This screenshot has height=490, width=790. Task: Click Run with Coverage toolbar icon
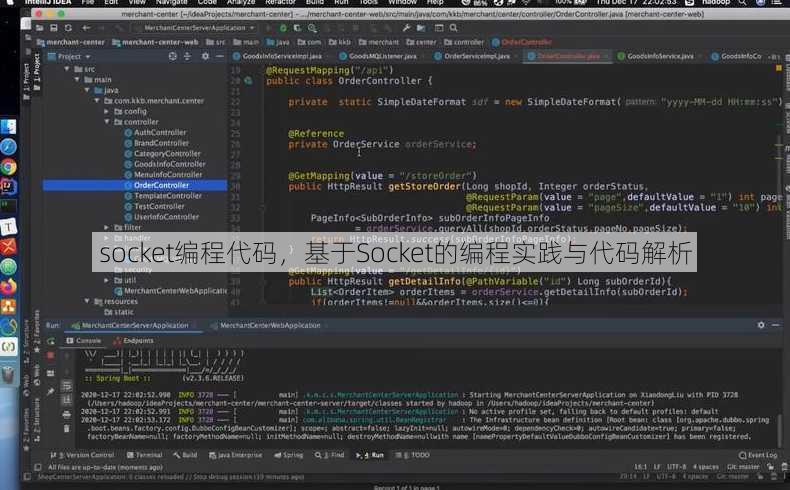297,28
